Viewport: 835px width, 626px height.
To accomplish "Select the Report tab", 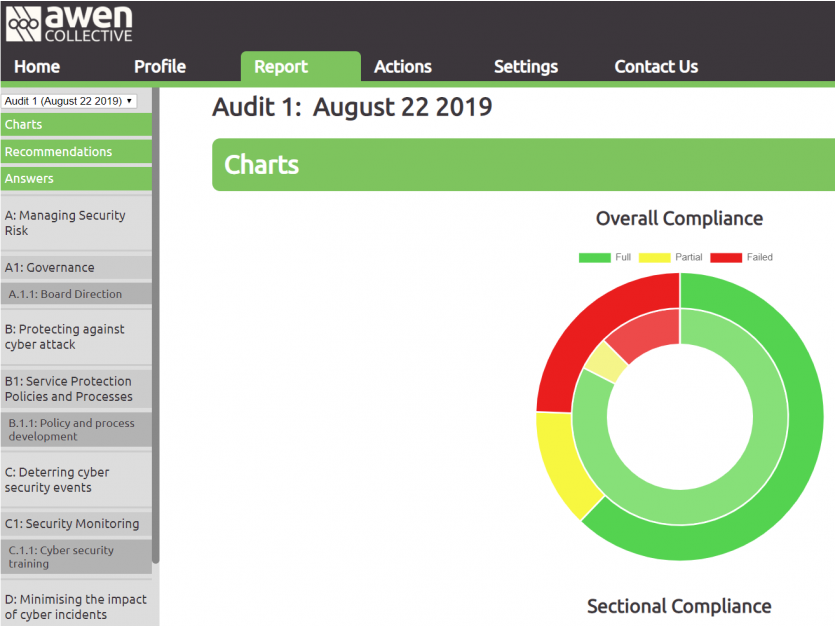I will 300,67.
